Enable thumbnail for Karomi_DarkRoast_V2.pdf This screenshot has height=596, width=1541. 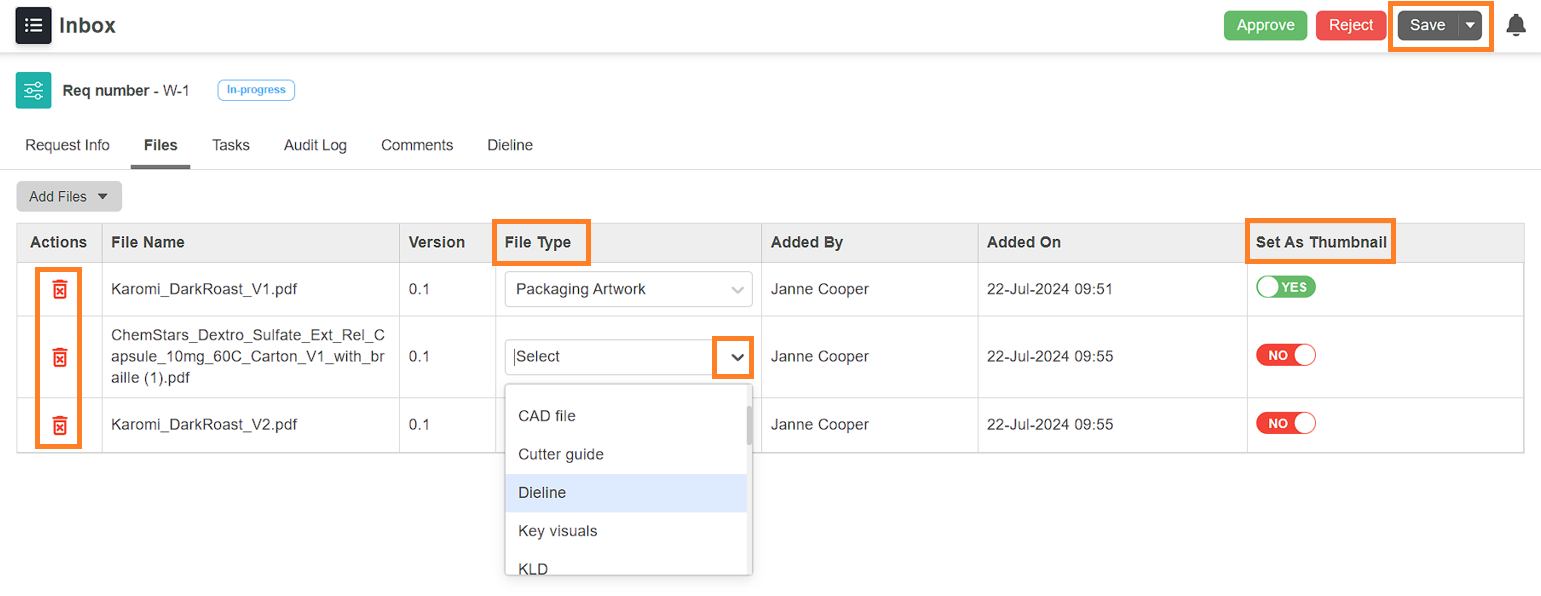point(1286,423)
